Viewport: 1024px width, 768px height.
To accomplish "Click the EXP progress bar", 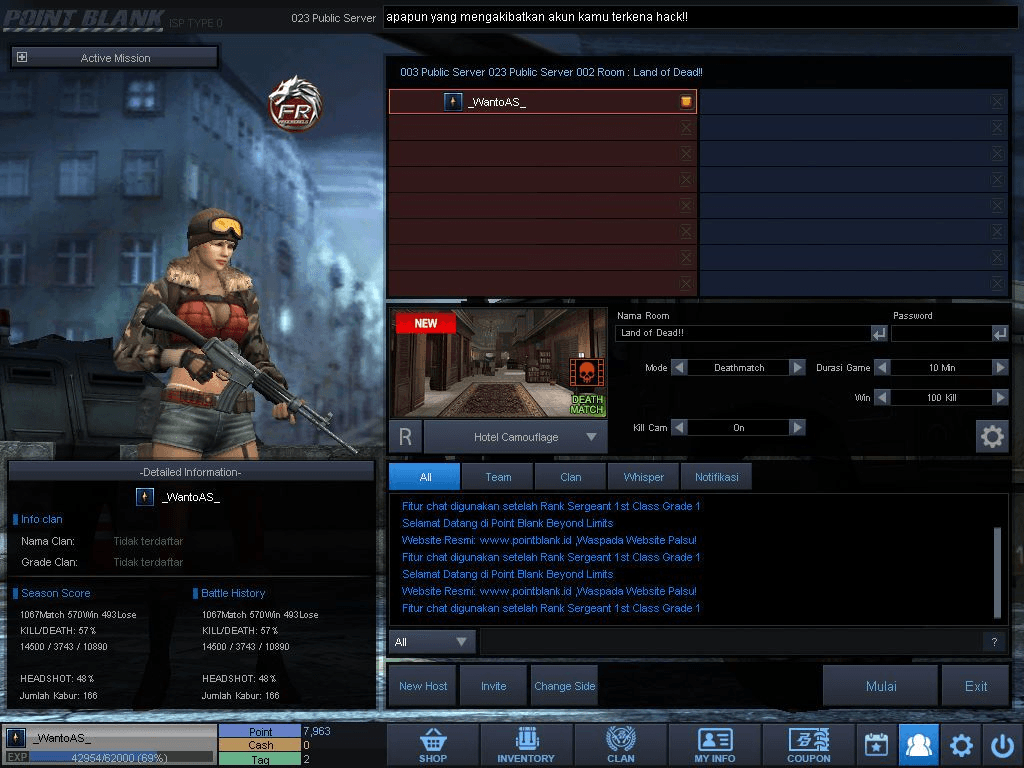I will pos(121,758).
